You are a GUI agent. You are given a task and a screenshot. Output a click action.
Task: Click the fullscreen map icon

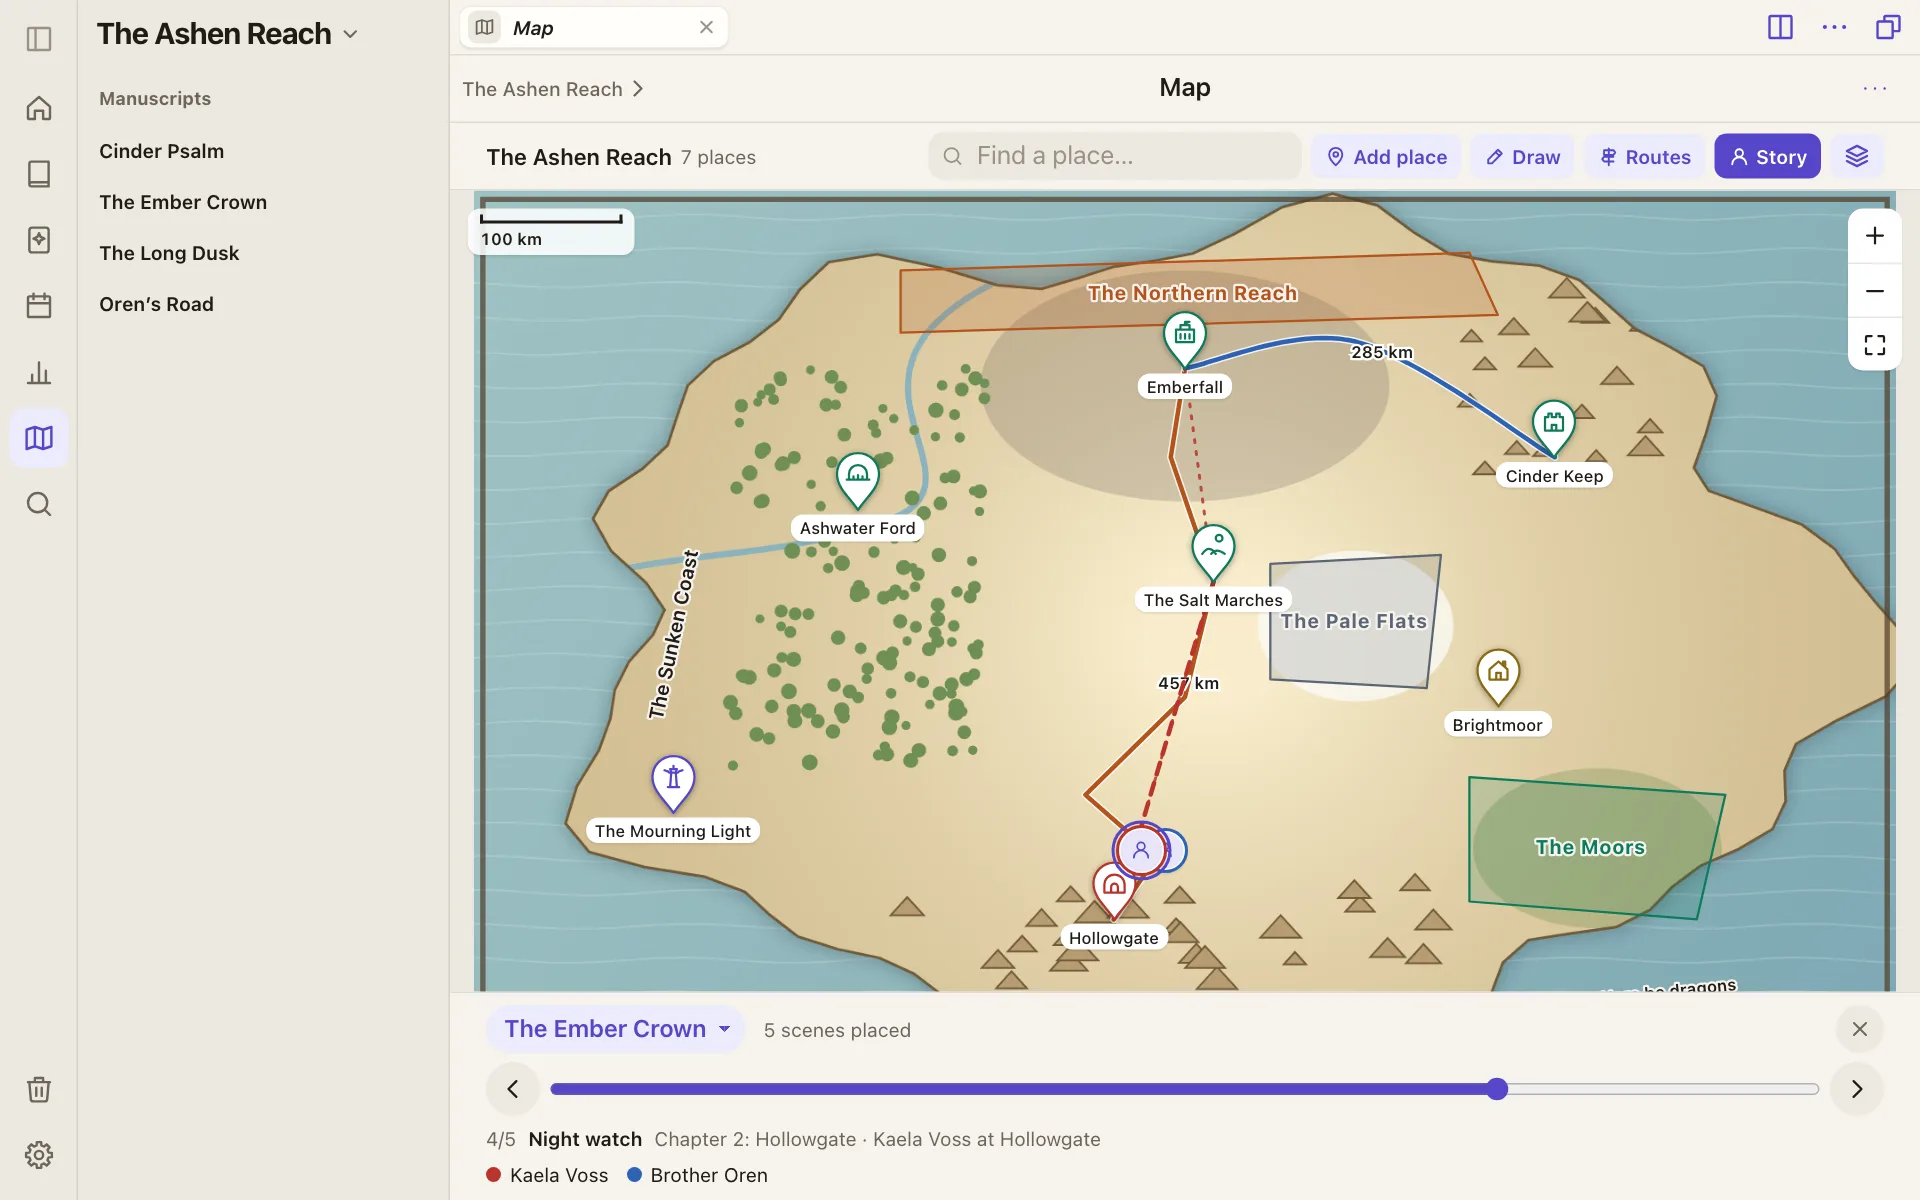click(x=1875, y=345)
